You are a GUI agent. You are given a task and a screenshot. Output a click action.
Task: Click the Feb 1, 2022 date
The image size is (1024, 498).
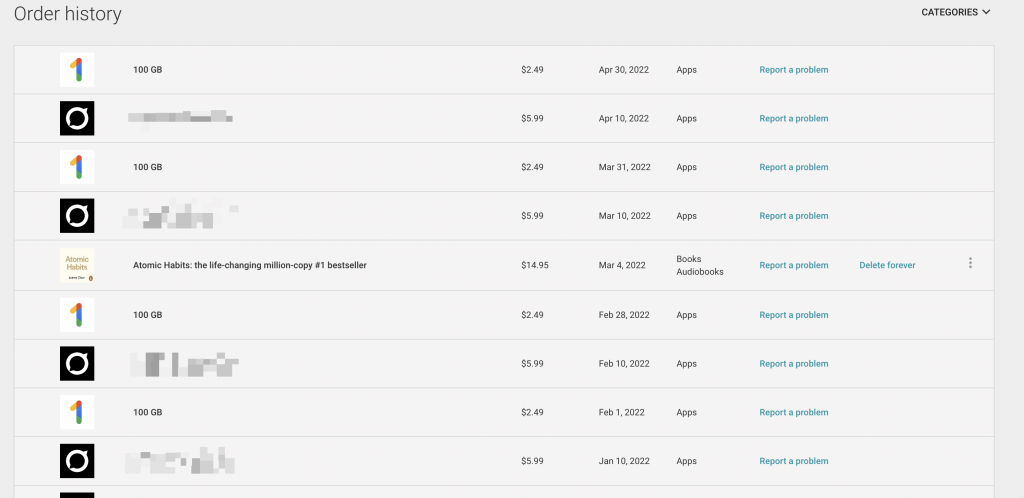click(621, 412)
